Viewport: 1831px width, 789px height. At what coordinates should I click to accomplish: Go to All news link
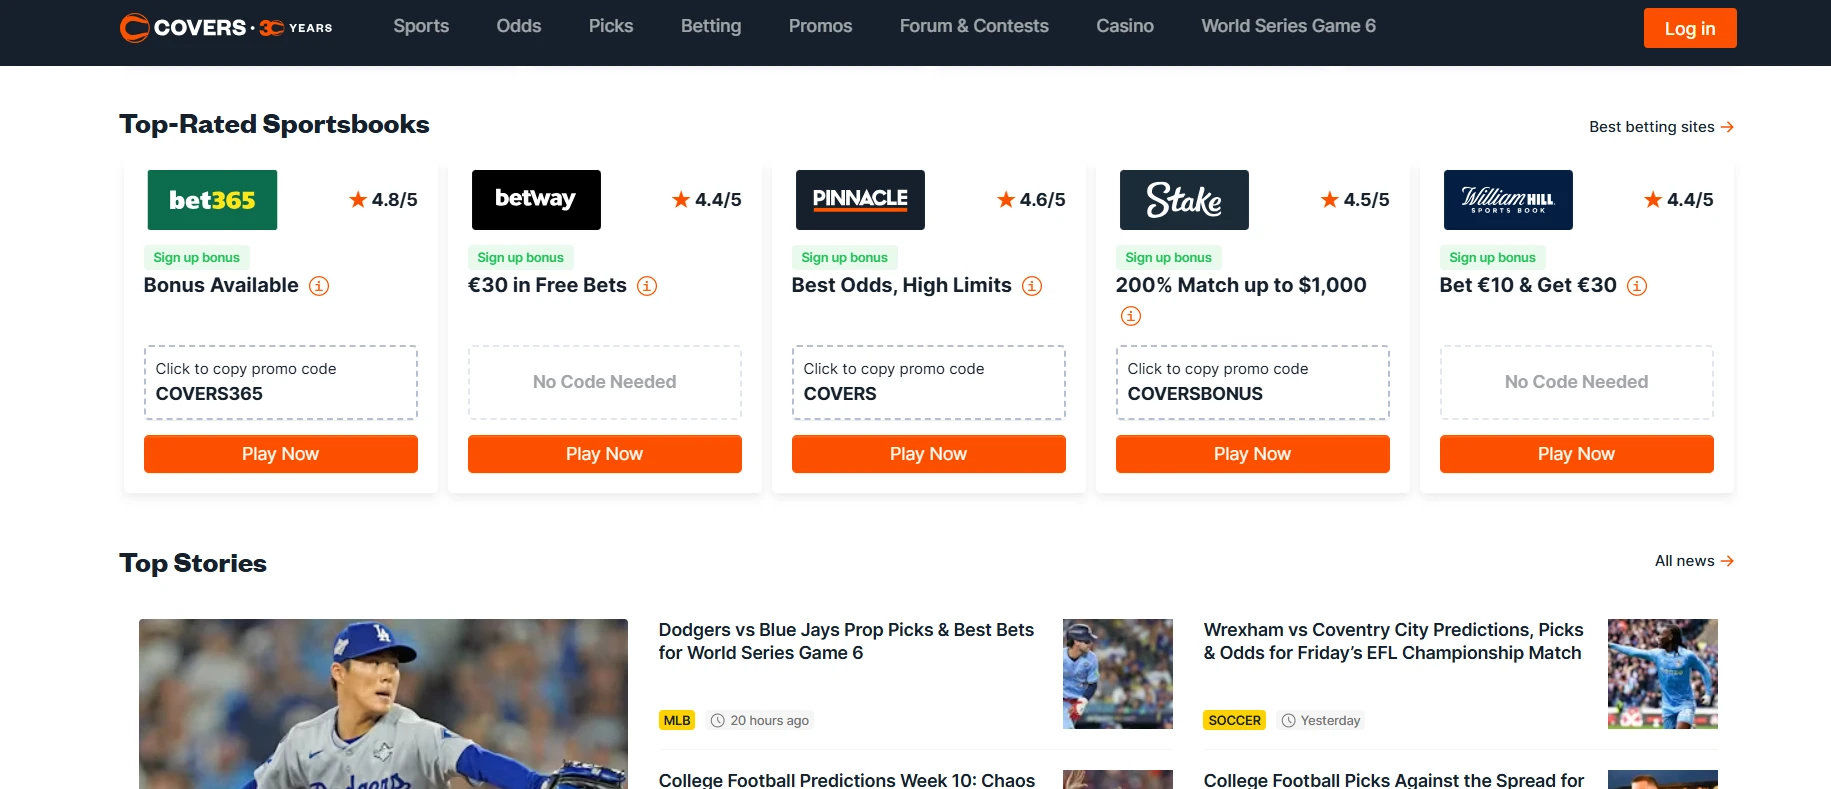pyautogui.click(x=1693, y=561)
